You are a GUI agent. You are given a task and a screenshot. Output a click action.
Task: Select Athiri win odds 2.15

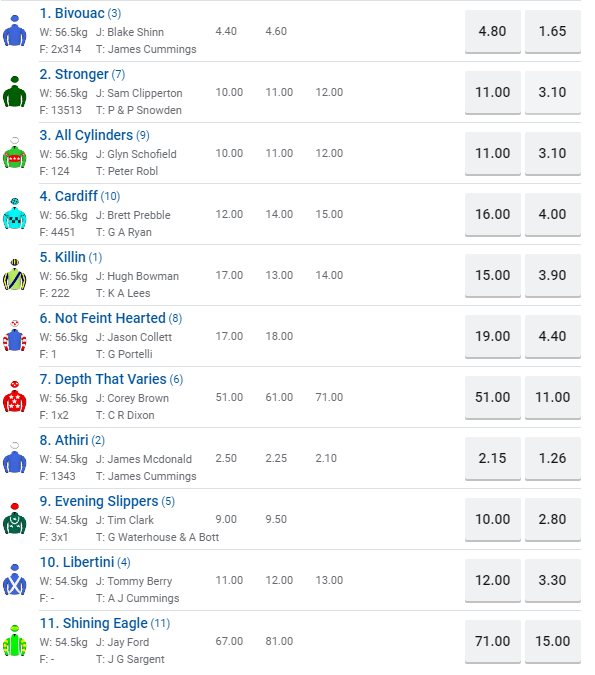click(493, 458)
